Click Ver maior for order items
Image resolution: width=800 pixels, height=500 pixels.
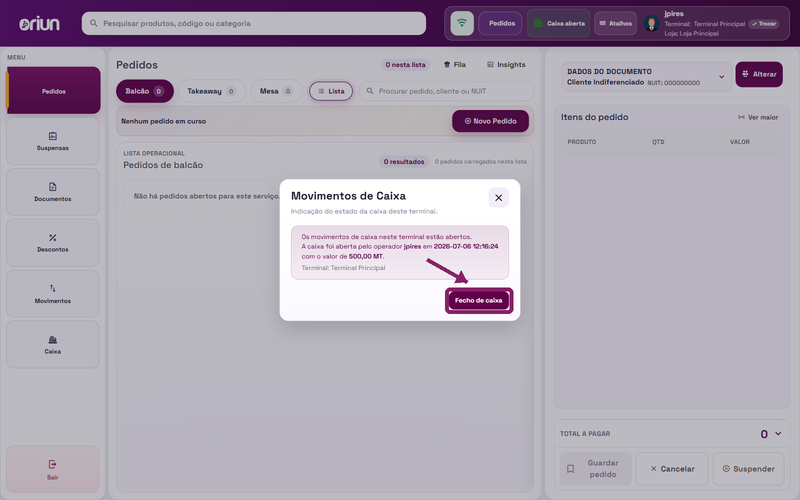click(x=758, y=117)
